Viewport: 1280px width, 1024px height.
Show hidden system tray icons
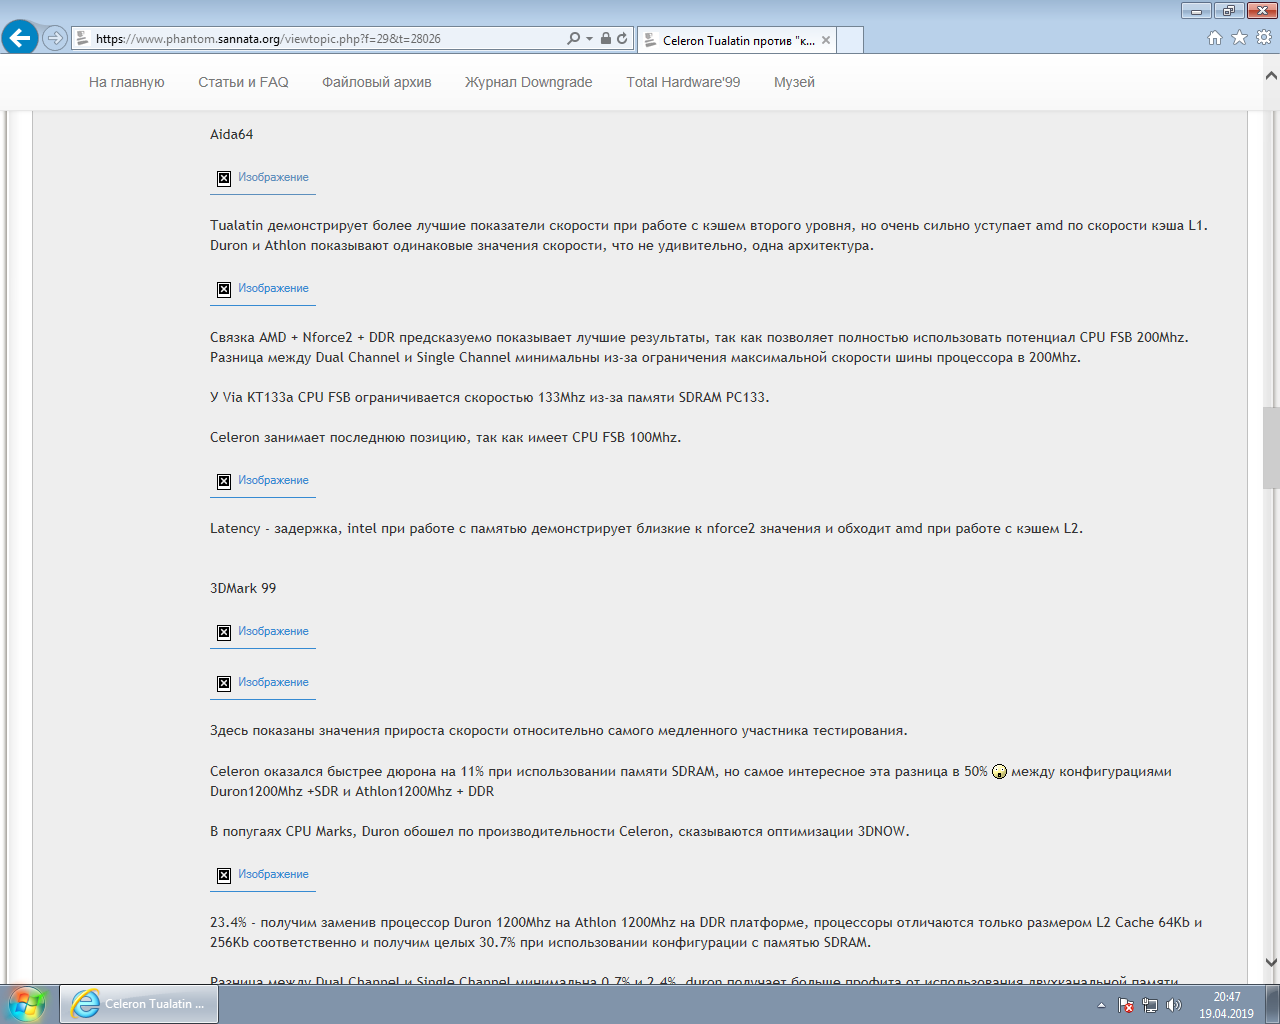point(1101,1005)
